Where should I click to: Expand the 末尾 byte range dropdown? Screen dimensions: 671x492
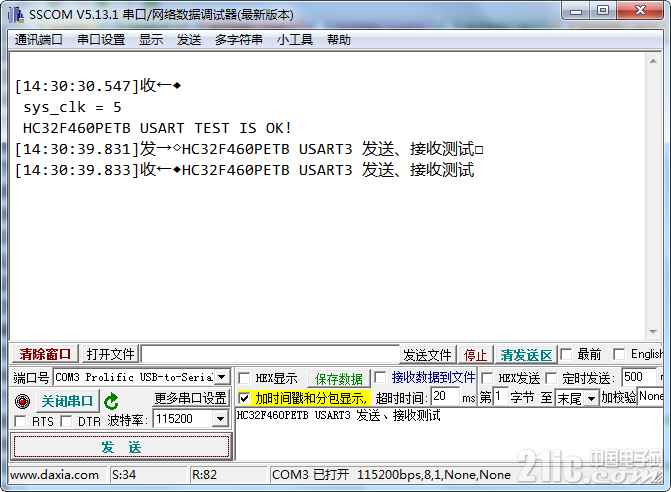coord(591,399)
